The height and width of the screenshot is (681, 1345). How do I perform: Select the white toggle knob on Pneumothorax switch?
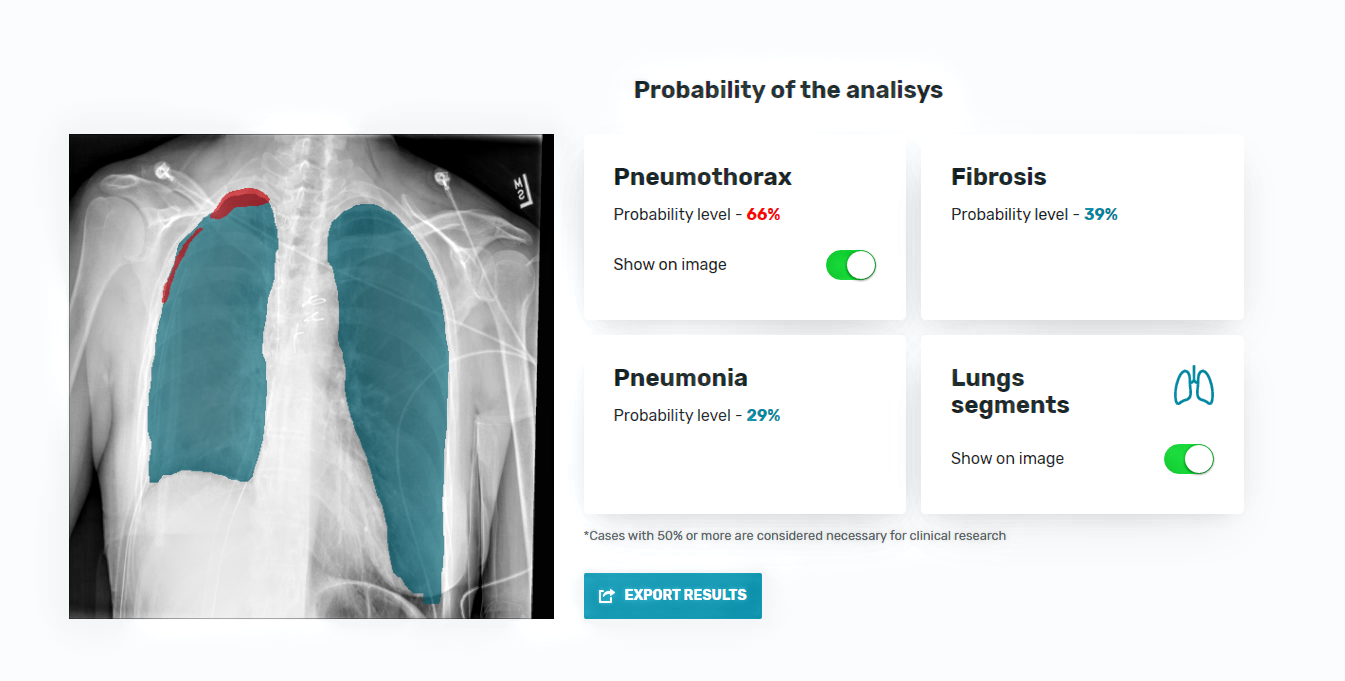point(862,264)
